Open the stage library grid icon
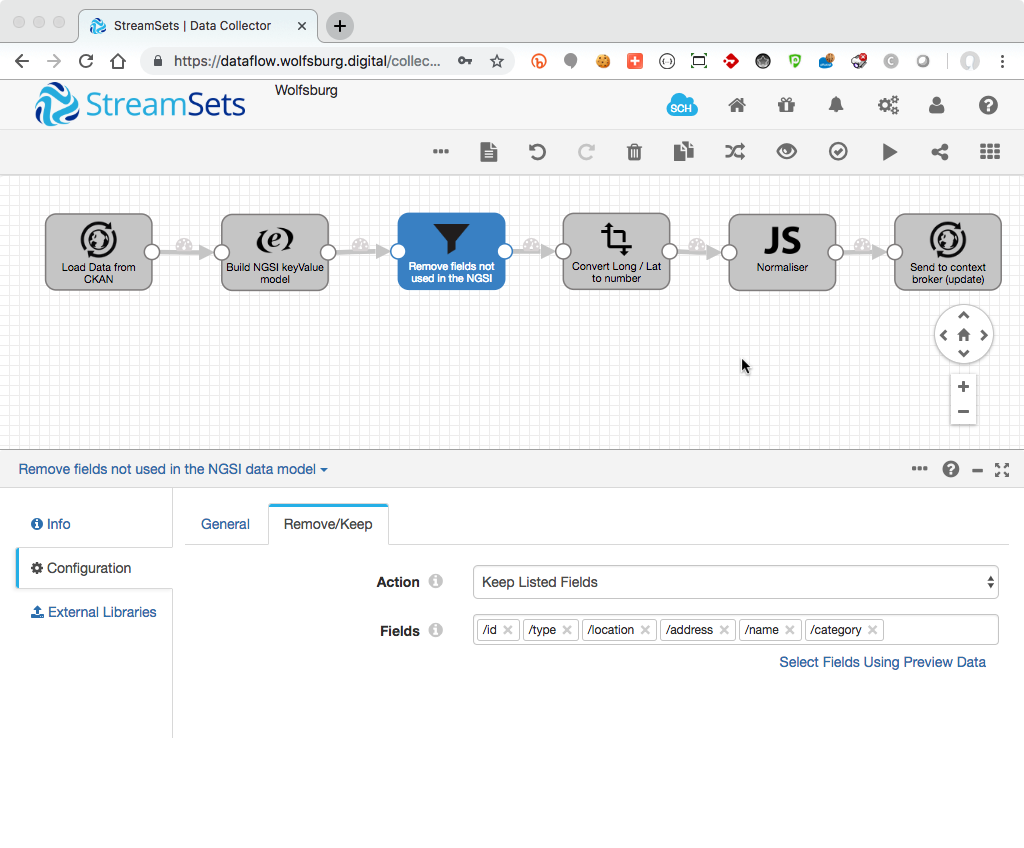Image resolution: width=1024 pixels, height=848 pixels. click(990, 152)
